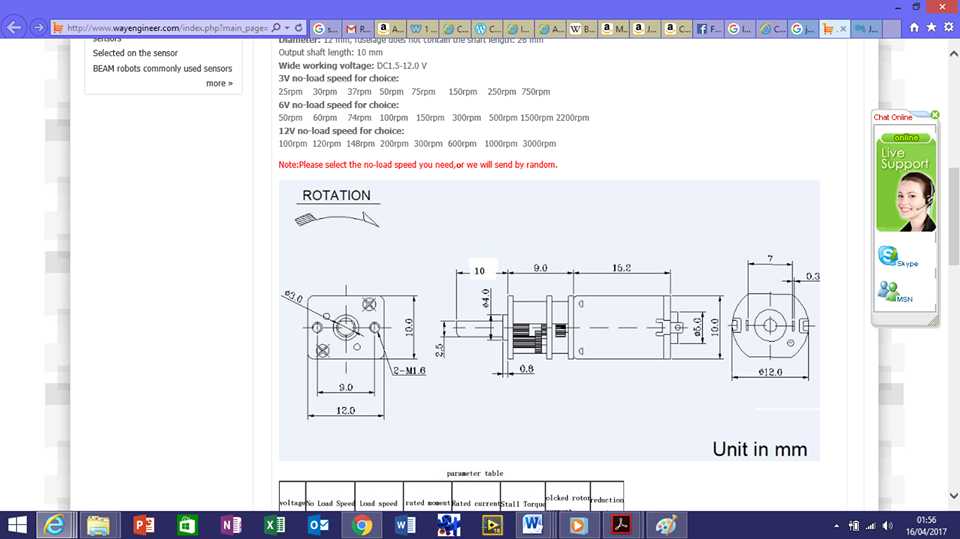The image size is (960, 539).
Task: Open the volume control in tray
Action: pos(888,526)
